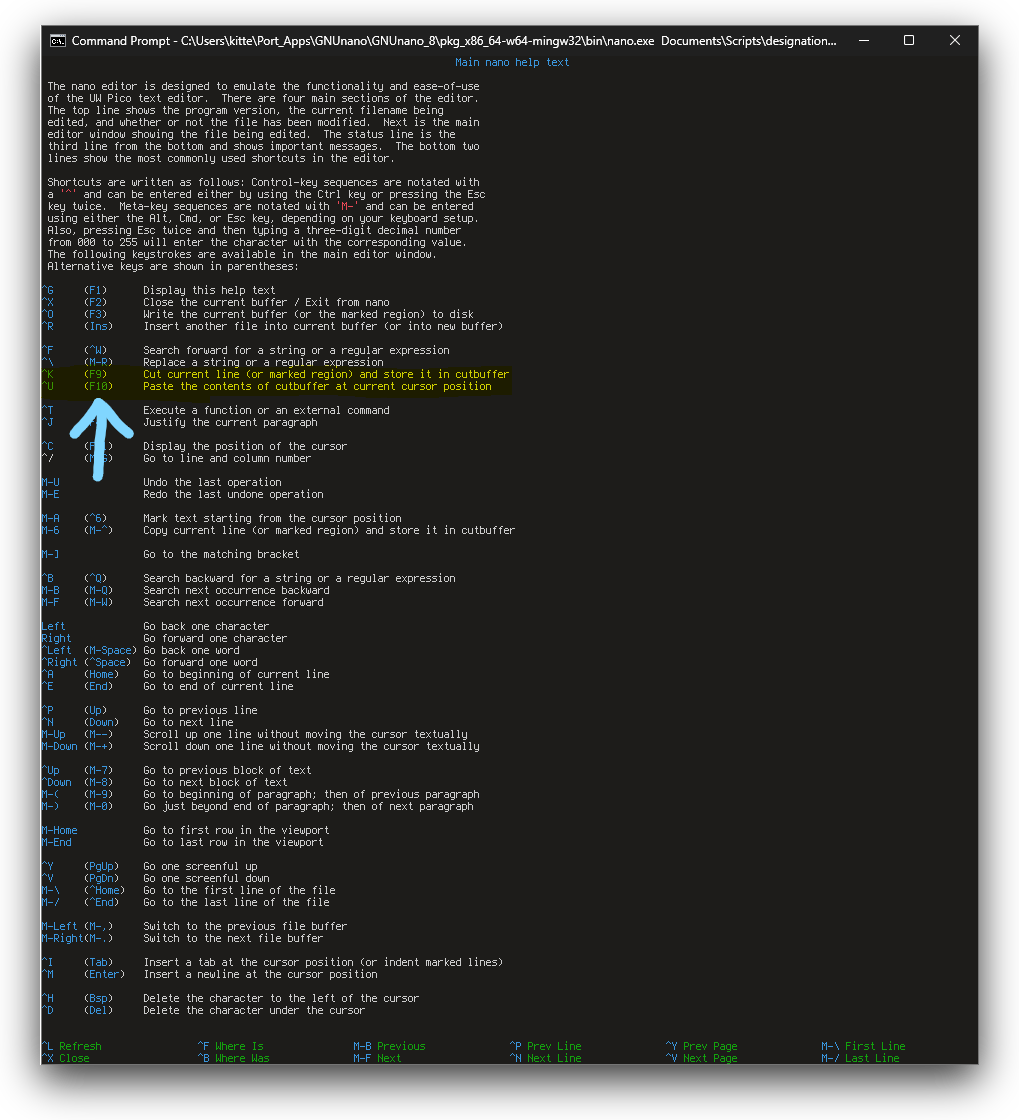Click 'Scroll down one line' entry
1019x1120 pixels.
[311, 746]
